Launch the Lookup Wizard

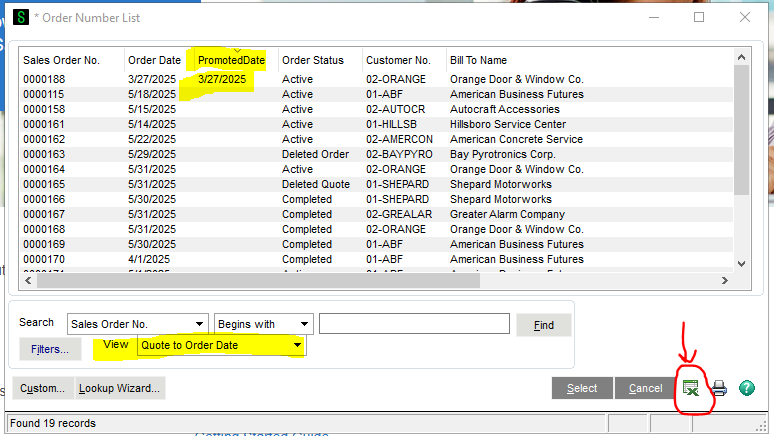click(120, 388)
